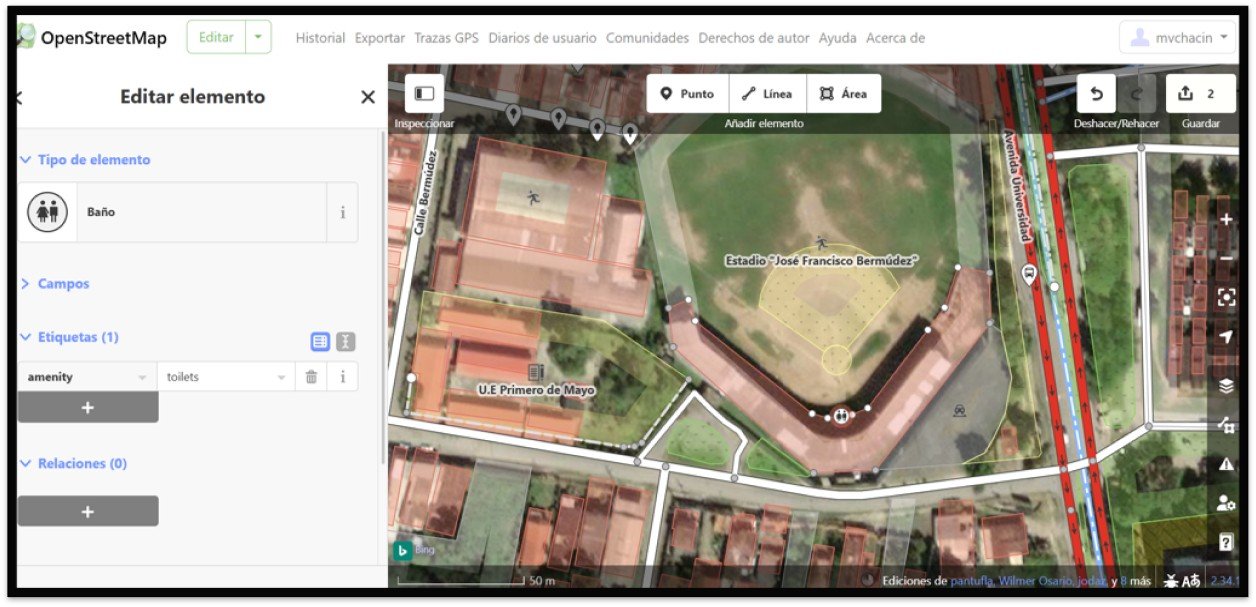Open the Historial menu item
Image resolution: width=1256 pixels, height=607 pixels.
pyautogui.click(x=320, y=38)
